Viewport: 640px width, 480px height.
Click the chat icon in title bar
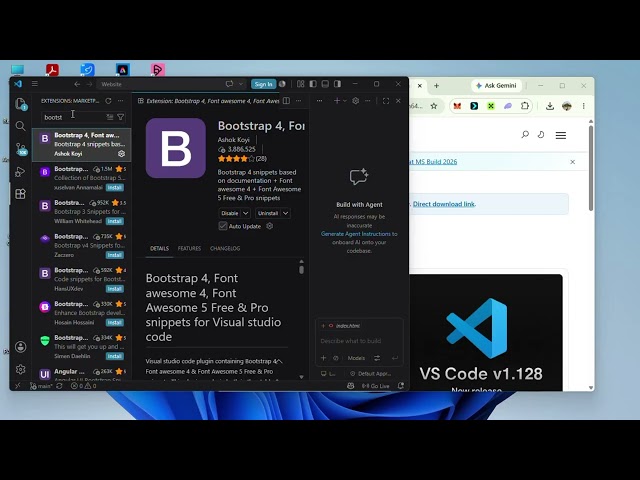(229, 84)
